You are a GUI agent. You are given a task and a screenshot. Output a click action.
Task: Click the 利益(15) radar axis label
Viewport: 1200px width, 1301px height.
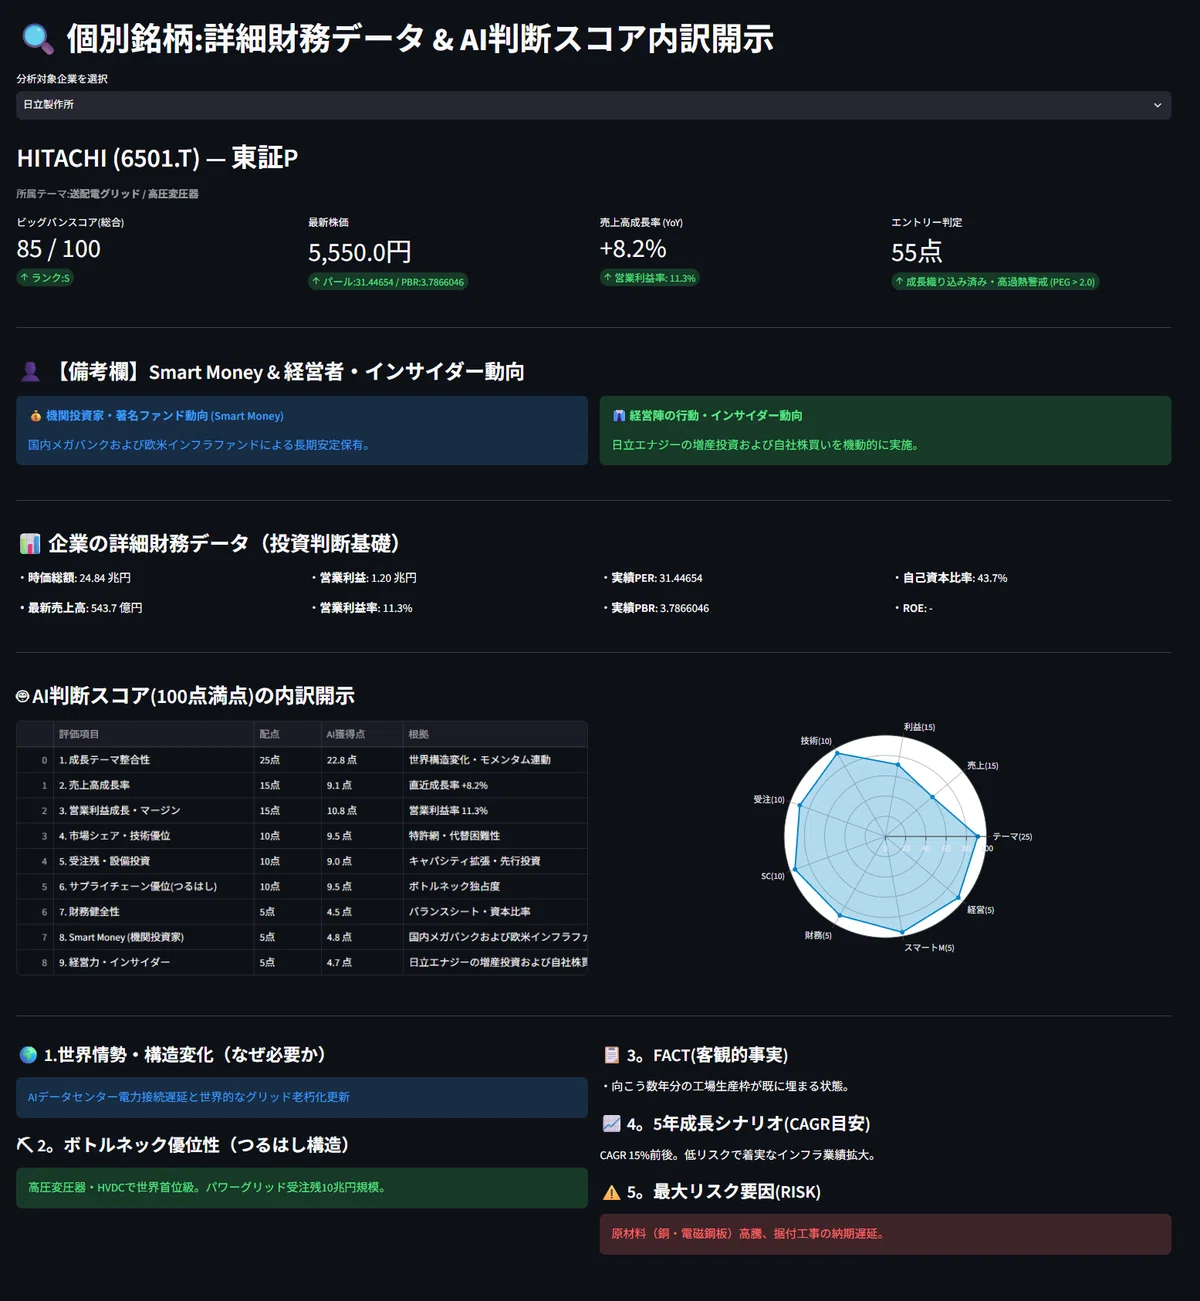click(x=919, y=727)
